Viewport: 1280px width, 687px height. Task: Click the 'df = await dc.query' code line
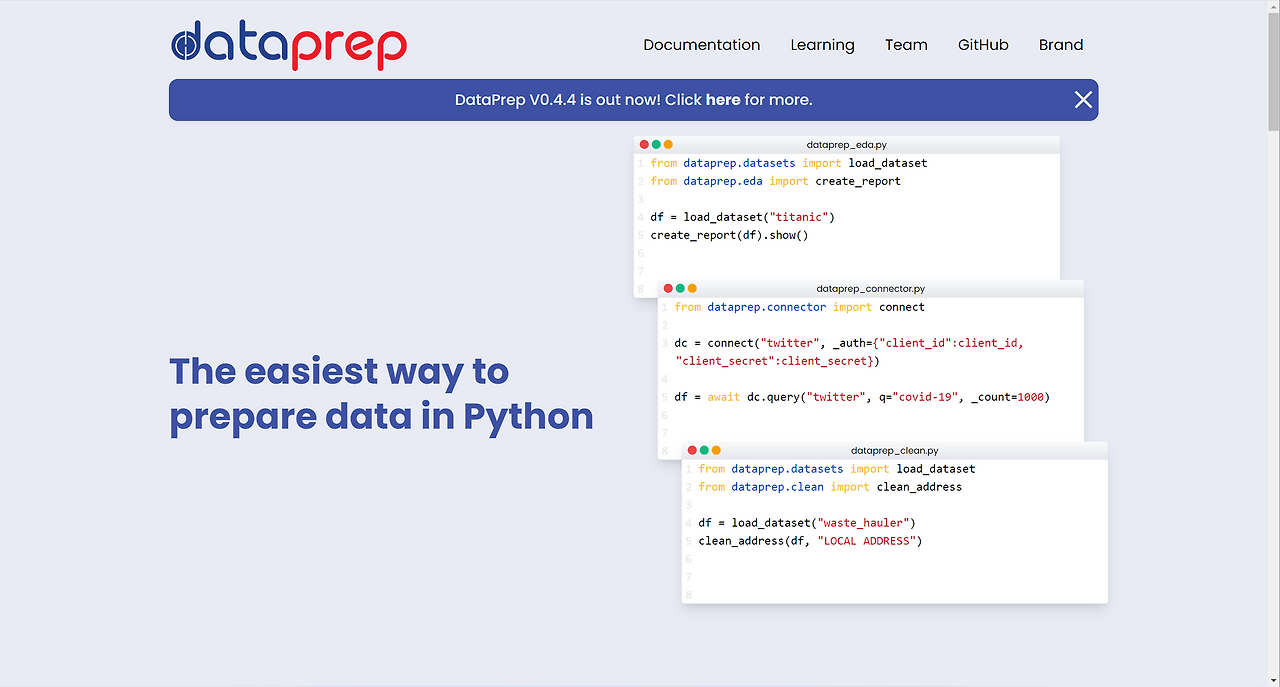coord(862,397)
